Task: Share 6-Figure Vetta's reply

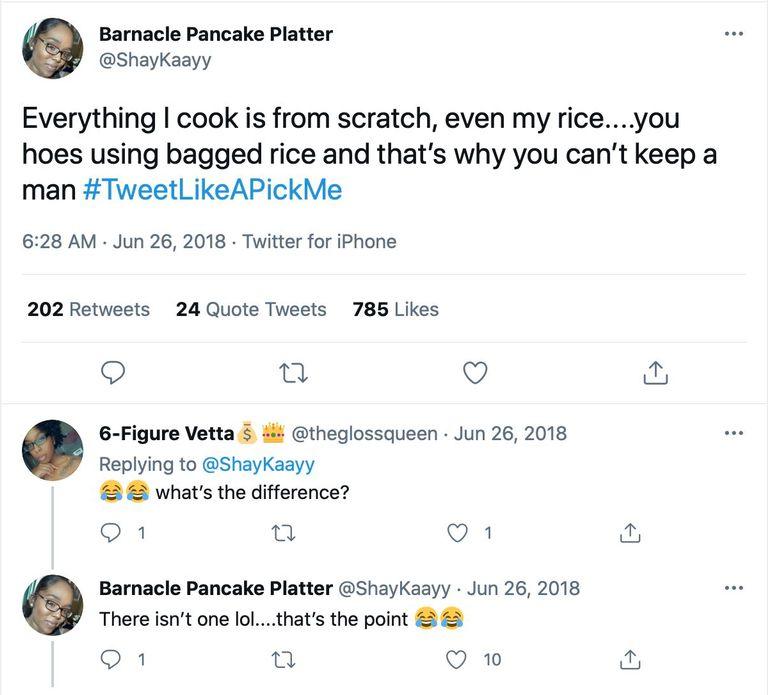Action: click(630, 533)
